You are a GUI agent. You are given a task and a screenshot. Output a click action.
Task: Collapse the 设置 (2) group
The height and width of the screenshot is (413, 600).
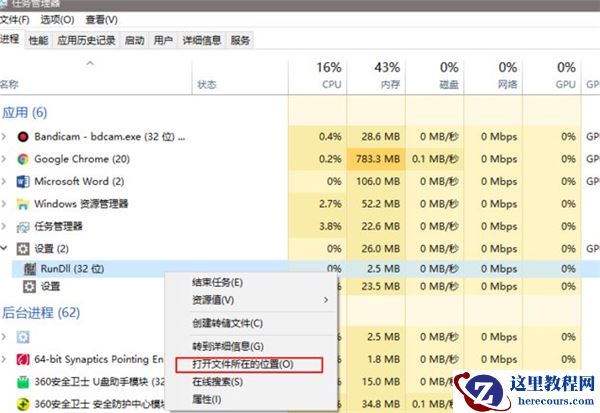pyautogui.click(x=4, y=248)
